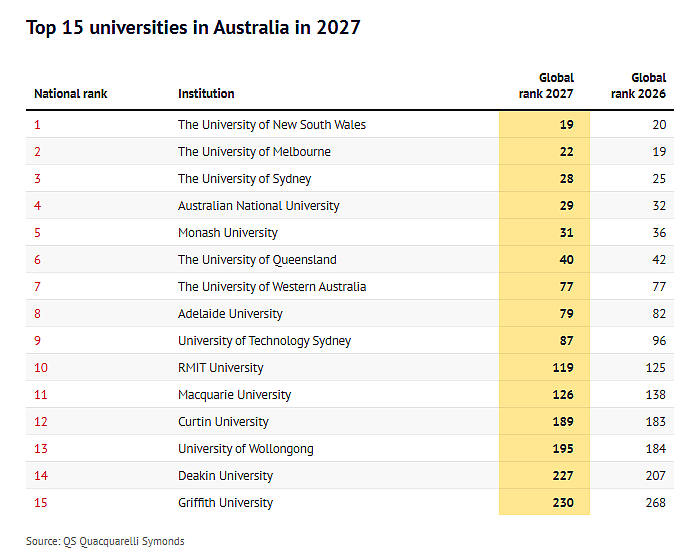This screenshot has width=695, height=558.
Task: Click 'University of Technology Sydney' name
Action: pos(265,341)
